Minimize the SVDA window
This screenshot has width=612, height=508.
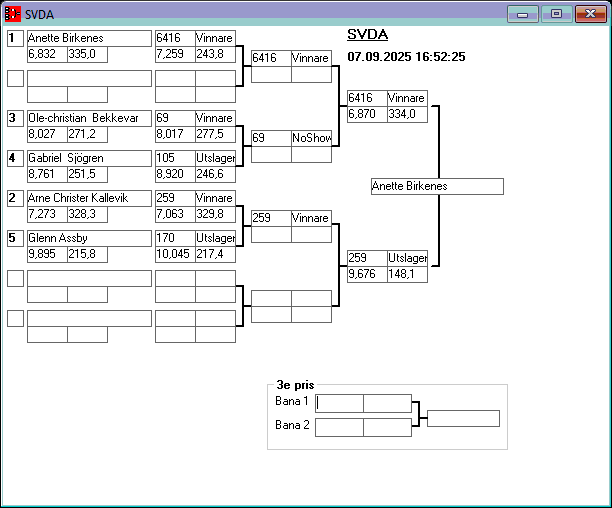(x=522, y=14)
